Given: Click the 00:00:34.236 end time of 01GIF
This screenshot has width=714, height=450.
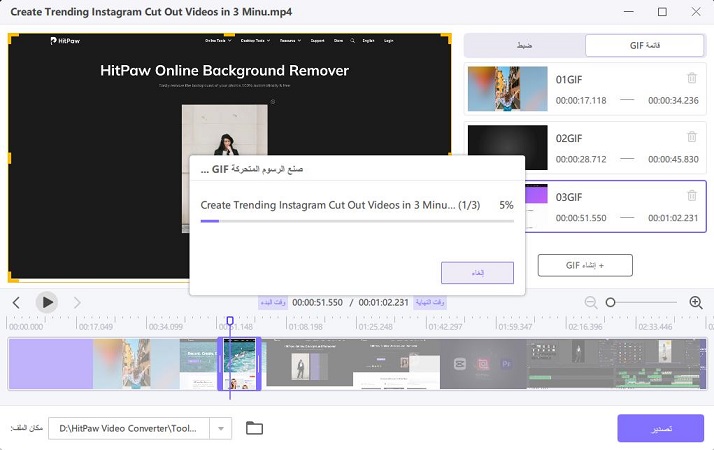Looking at the screenshot, I should tap(673, 101).
